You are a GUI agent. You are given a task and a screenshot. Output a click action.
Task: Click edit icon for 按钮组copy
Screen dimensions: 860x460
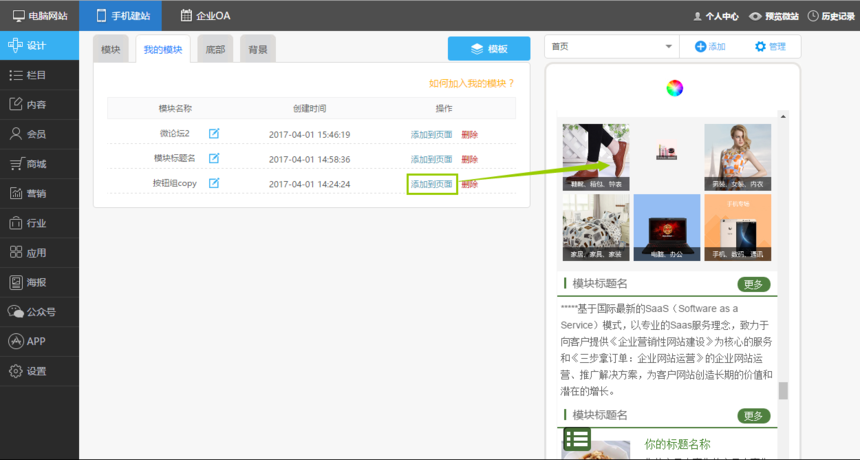click(214, 184)
